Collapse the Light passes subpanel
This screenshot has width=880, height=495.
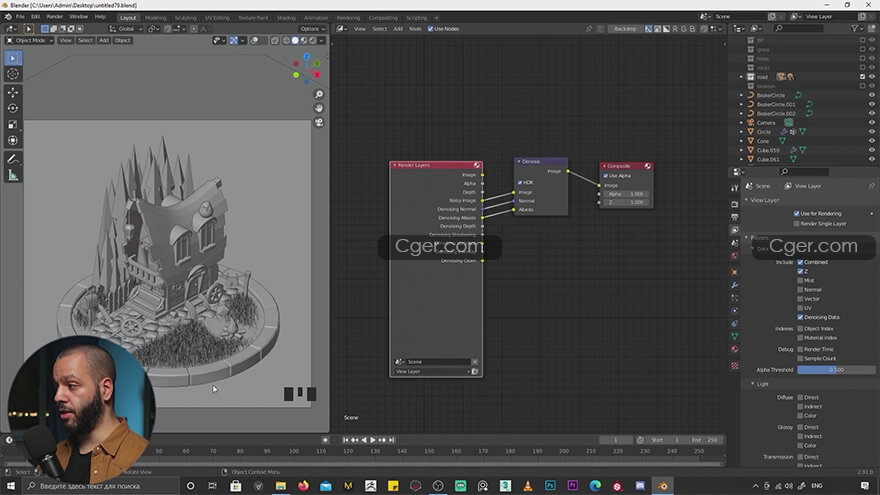[x=753, y=384]
